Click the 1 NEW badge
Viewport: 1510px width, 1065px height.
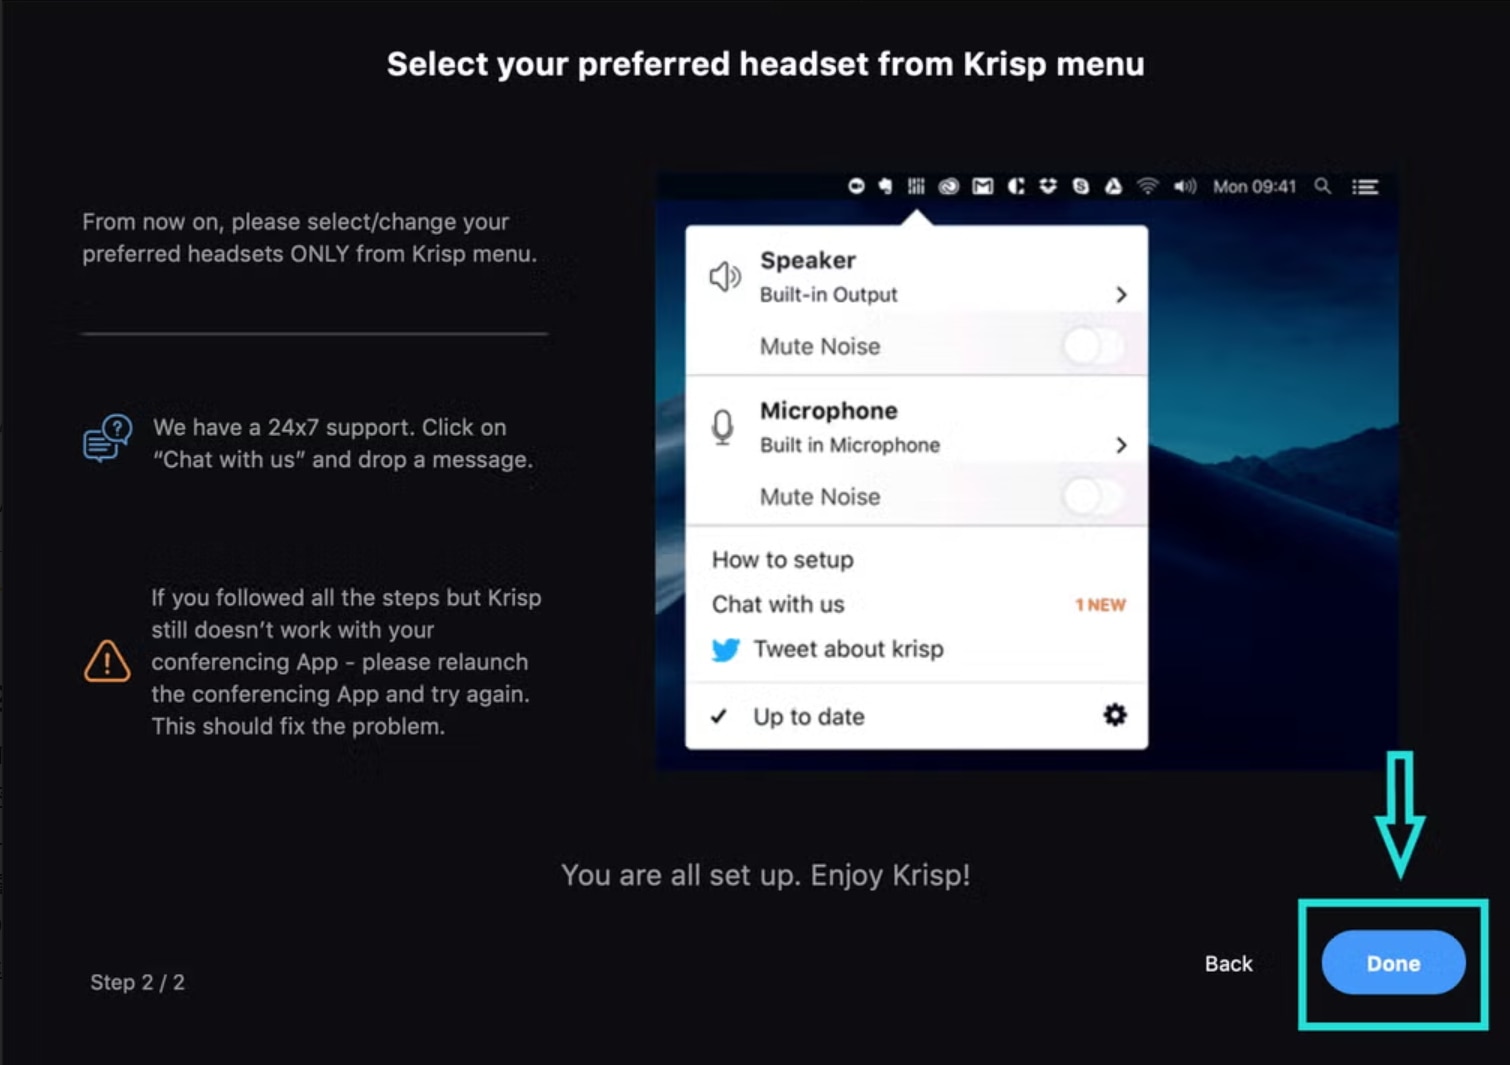[x=1100, y=605]
